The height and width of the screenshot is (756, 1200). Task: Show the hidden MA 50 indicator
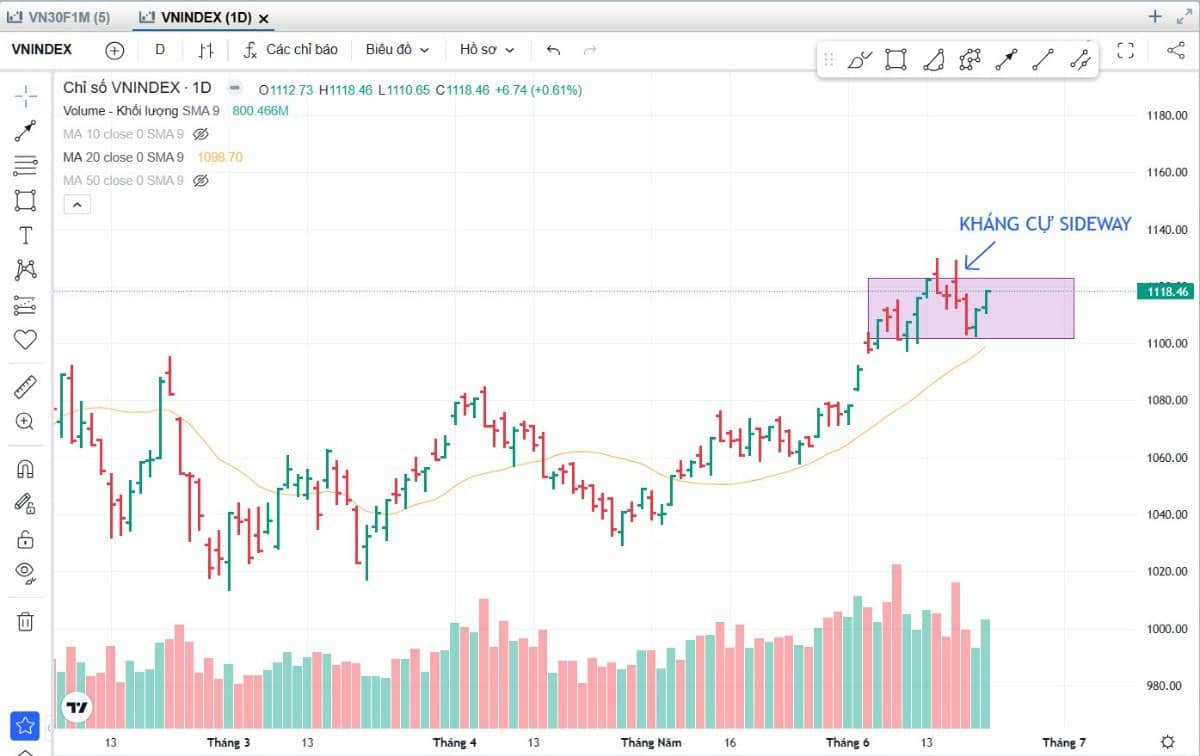tap(200, 181)
